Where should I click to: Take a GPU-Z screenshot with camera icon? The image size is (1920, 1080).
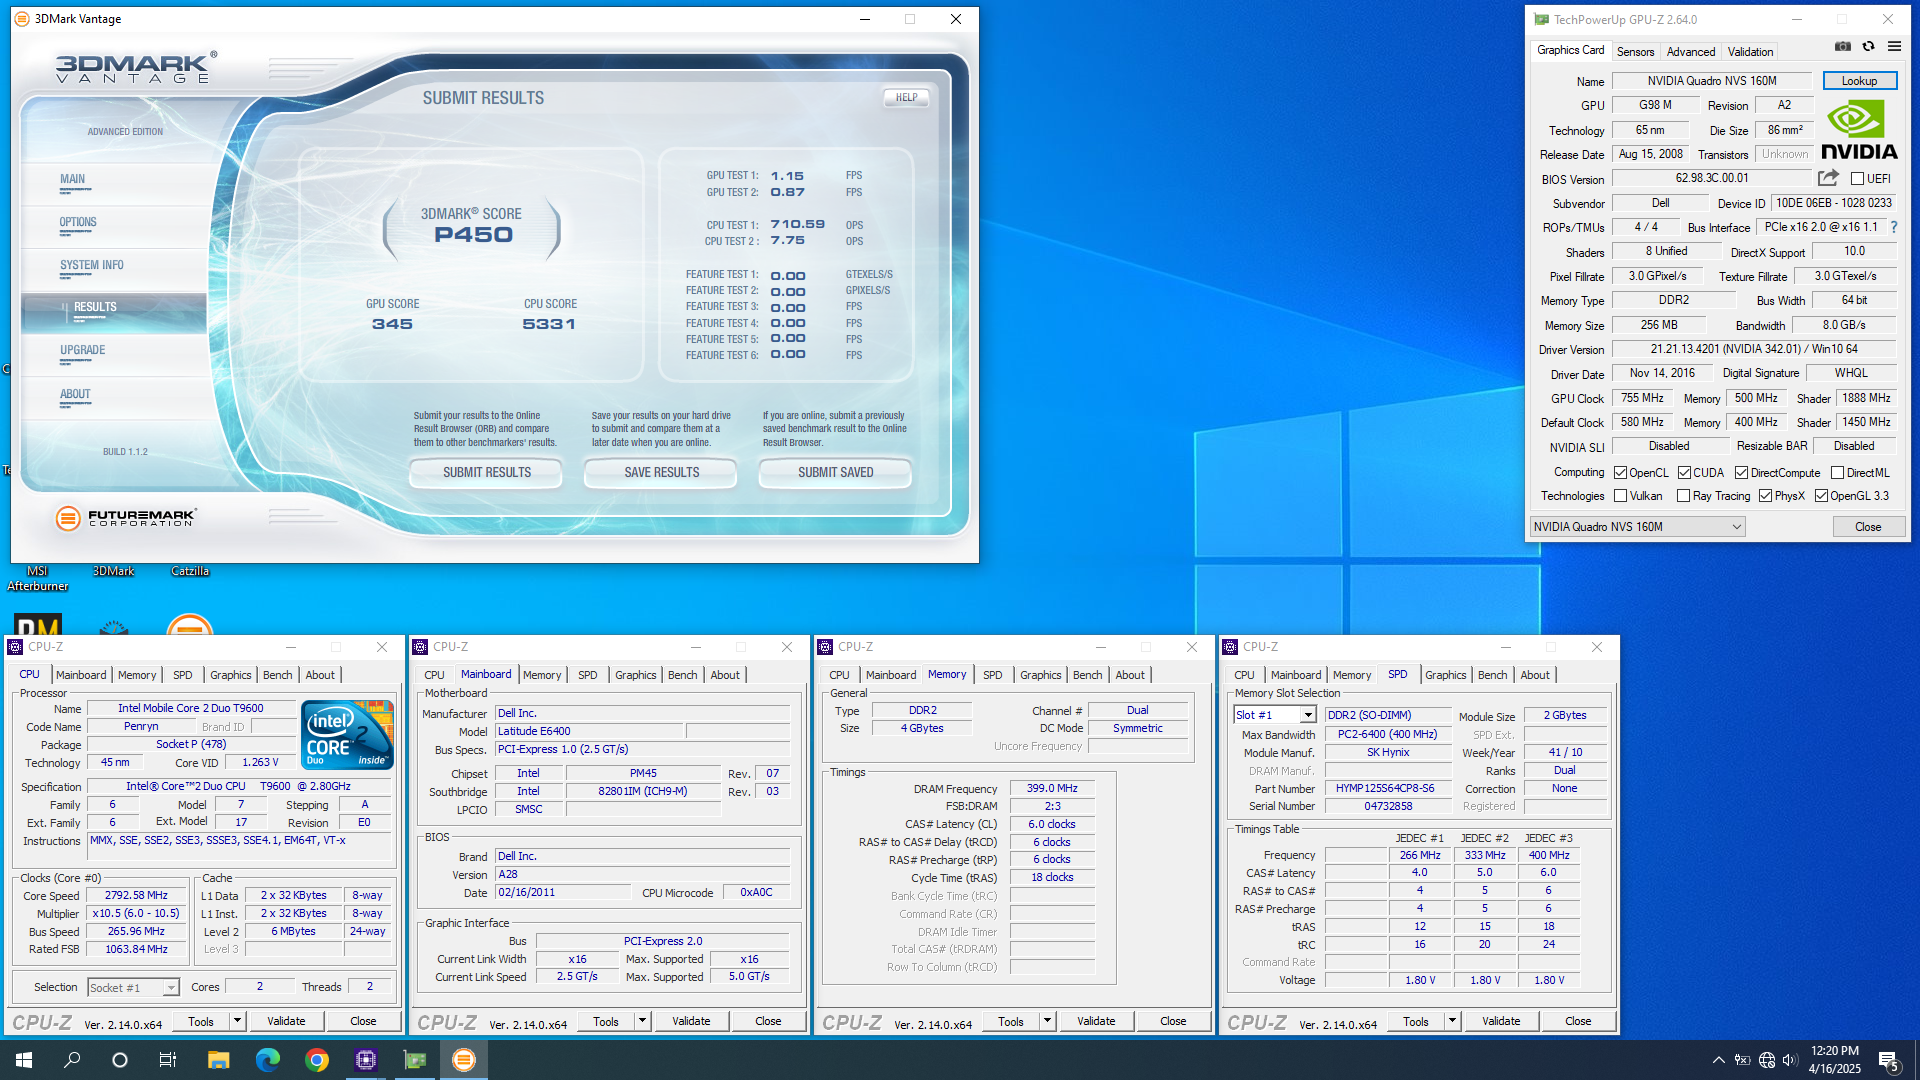(x=1842, y=46)
